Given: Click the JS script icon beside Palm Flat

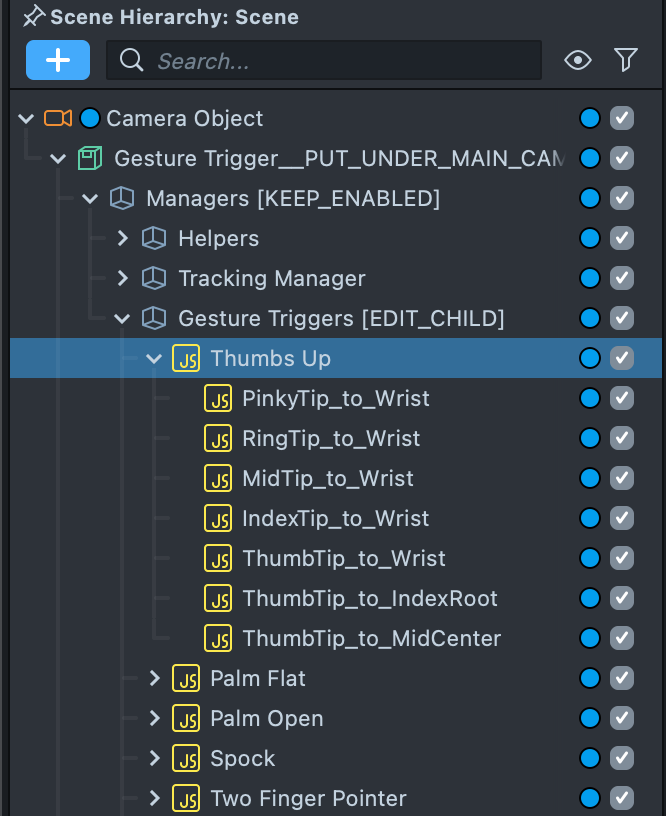Looking at the screenshot, I should coord(186,678).
